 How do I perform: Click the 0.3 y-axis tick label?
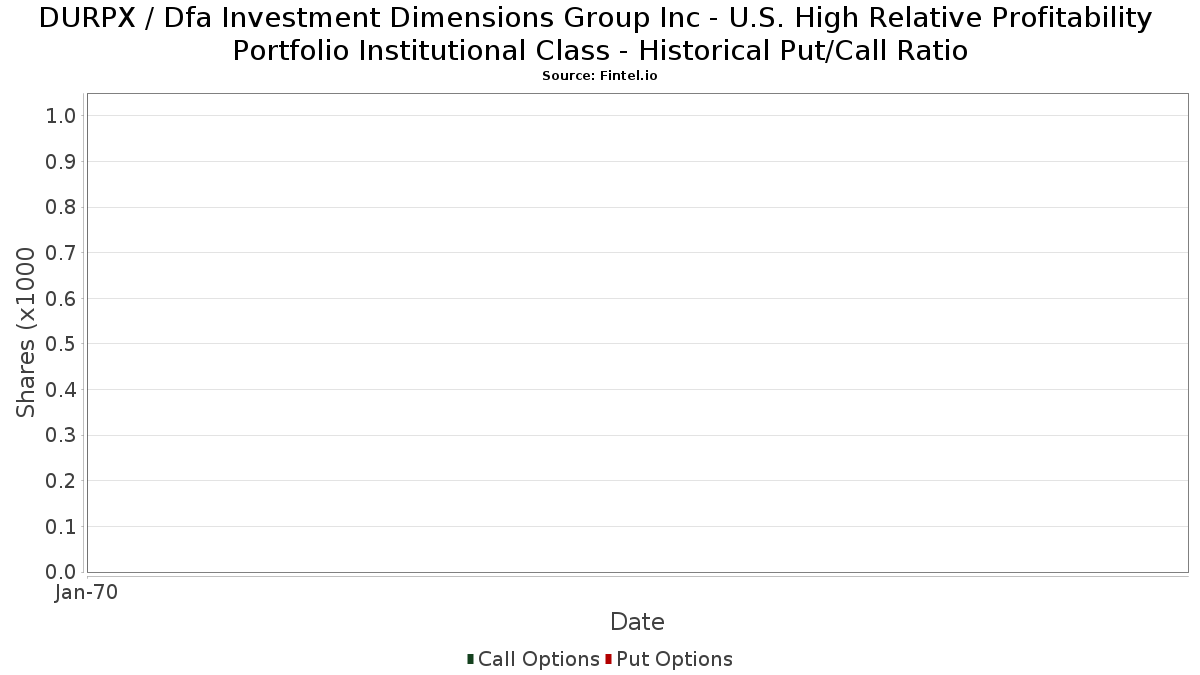(61, 435)
